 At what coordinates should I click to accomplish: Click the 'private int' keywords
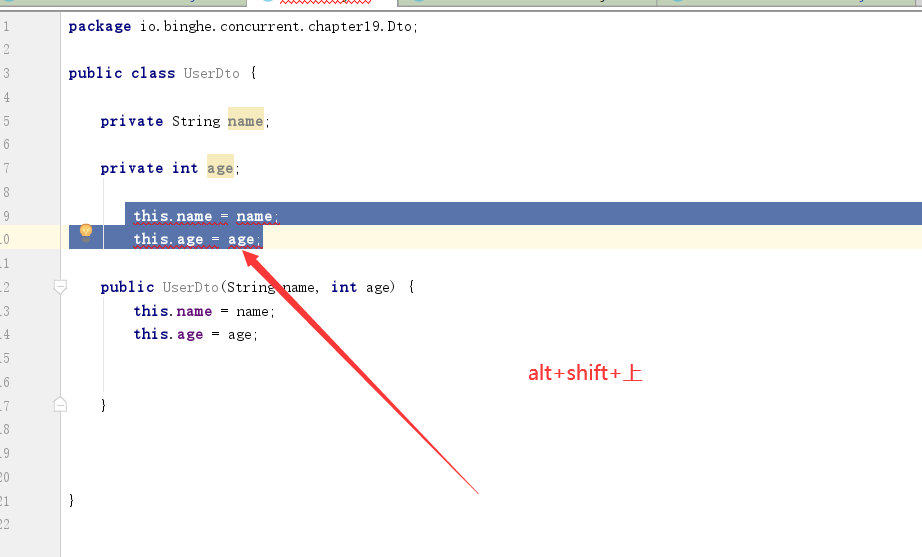(x=149, y=169)
